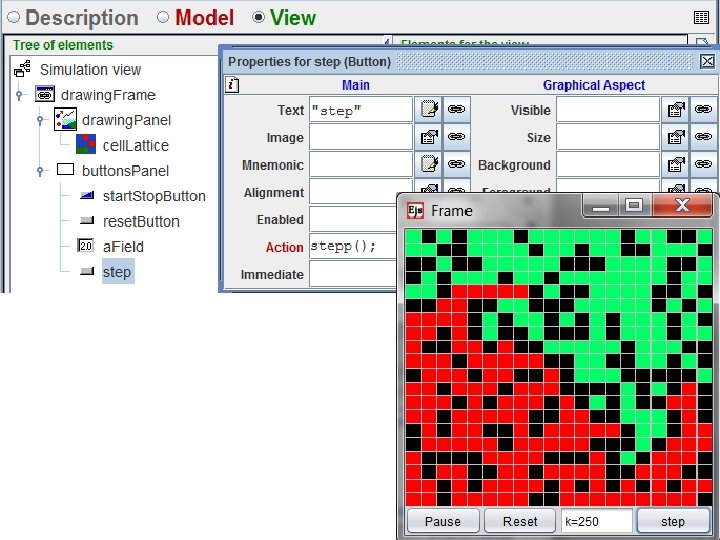This screenshot has height=540, width=720.
Task: Open the editor icon for Background property
Action: (x=675, y=164)
